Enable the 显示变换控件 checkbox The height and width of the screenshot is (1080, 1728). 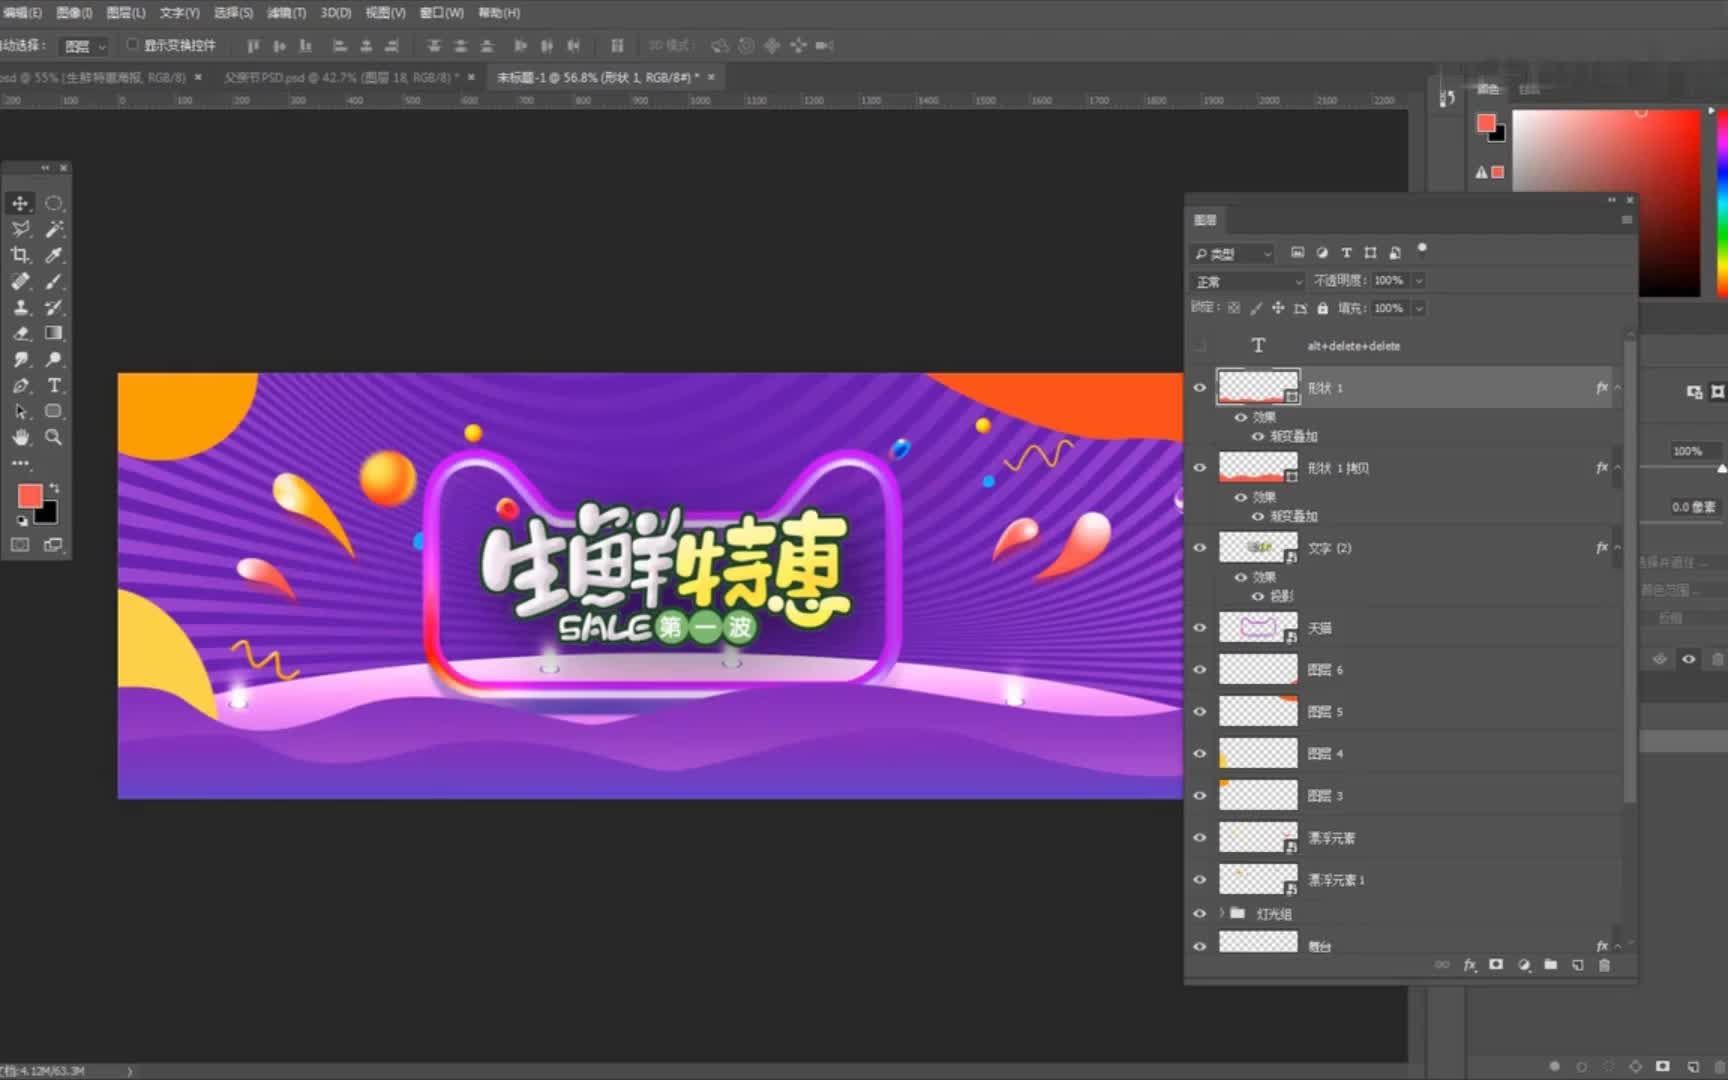(132, 45)
